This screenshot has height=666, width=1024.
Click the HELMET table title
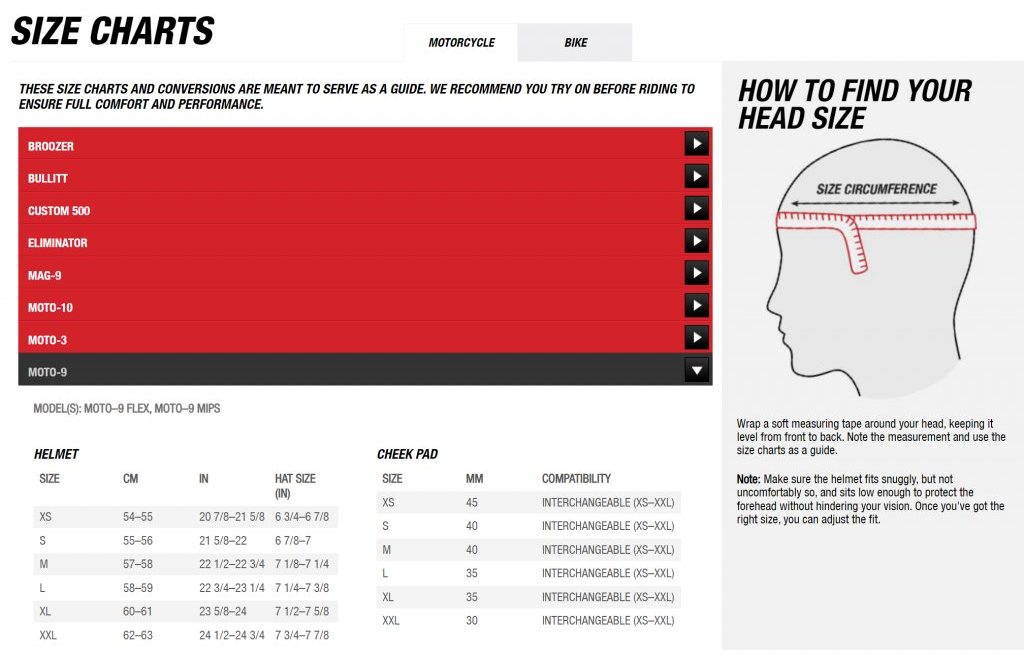(56, 454)
